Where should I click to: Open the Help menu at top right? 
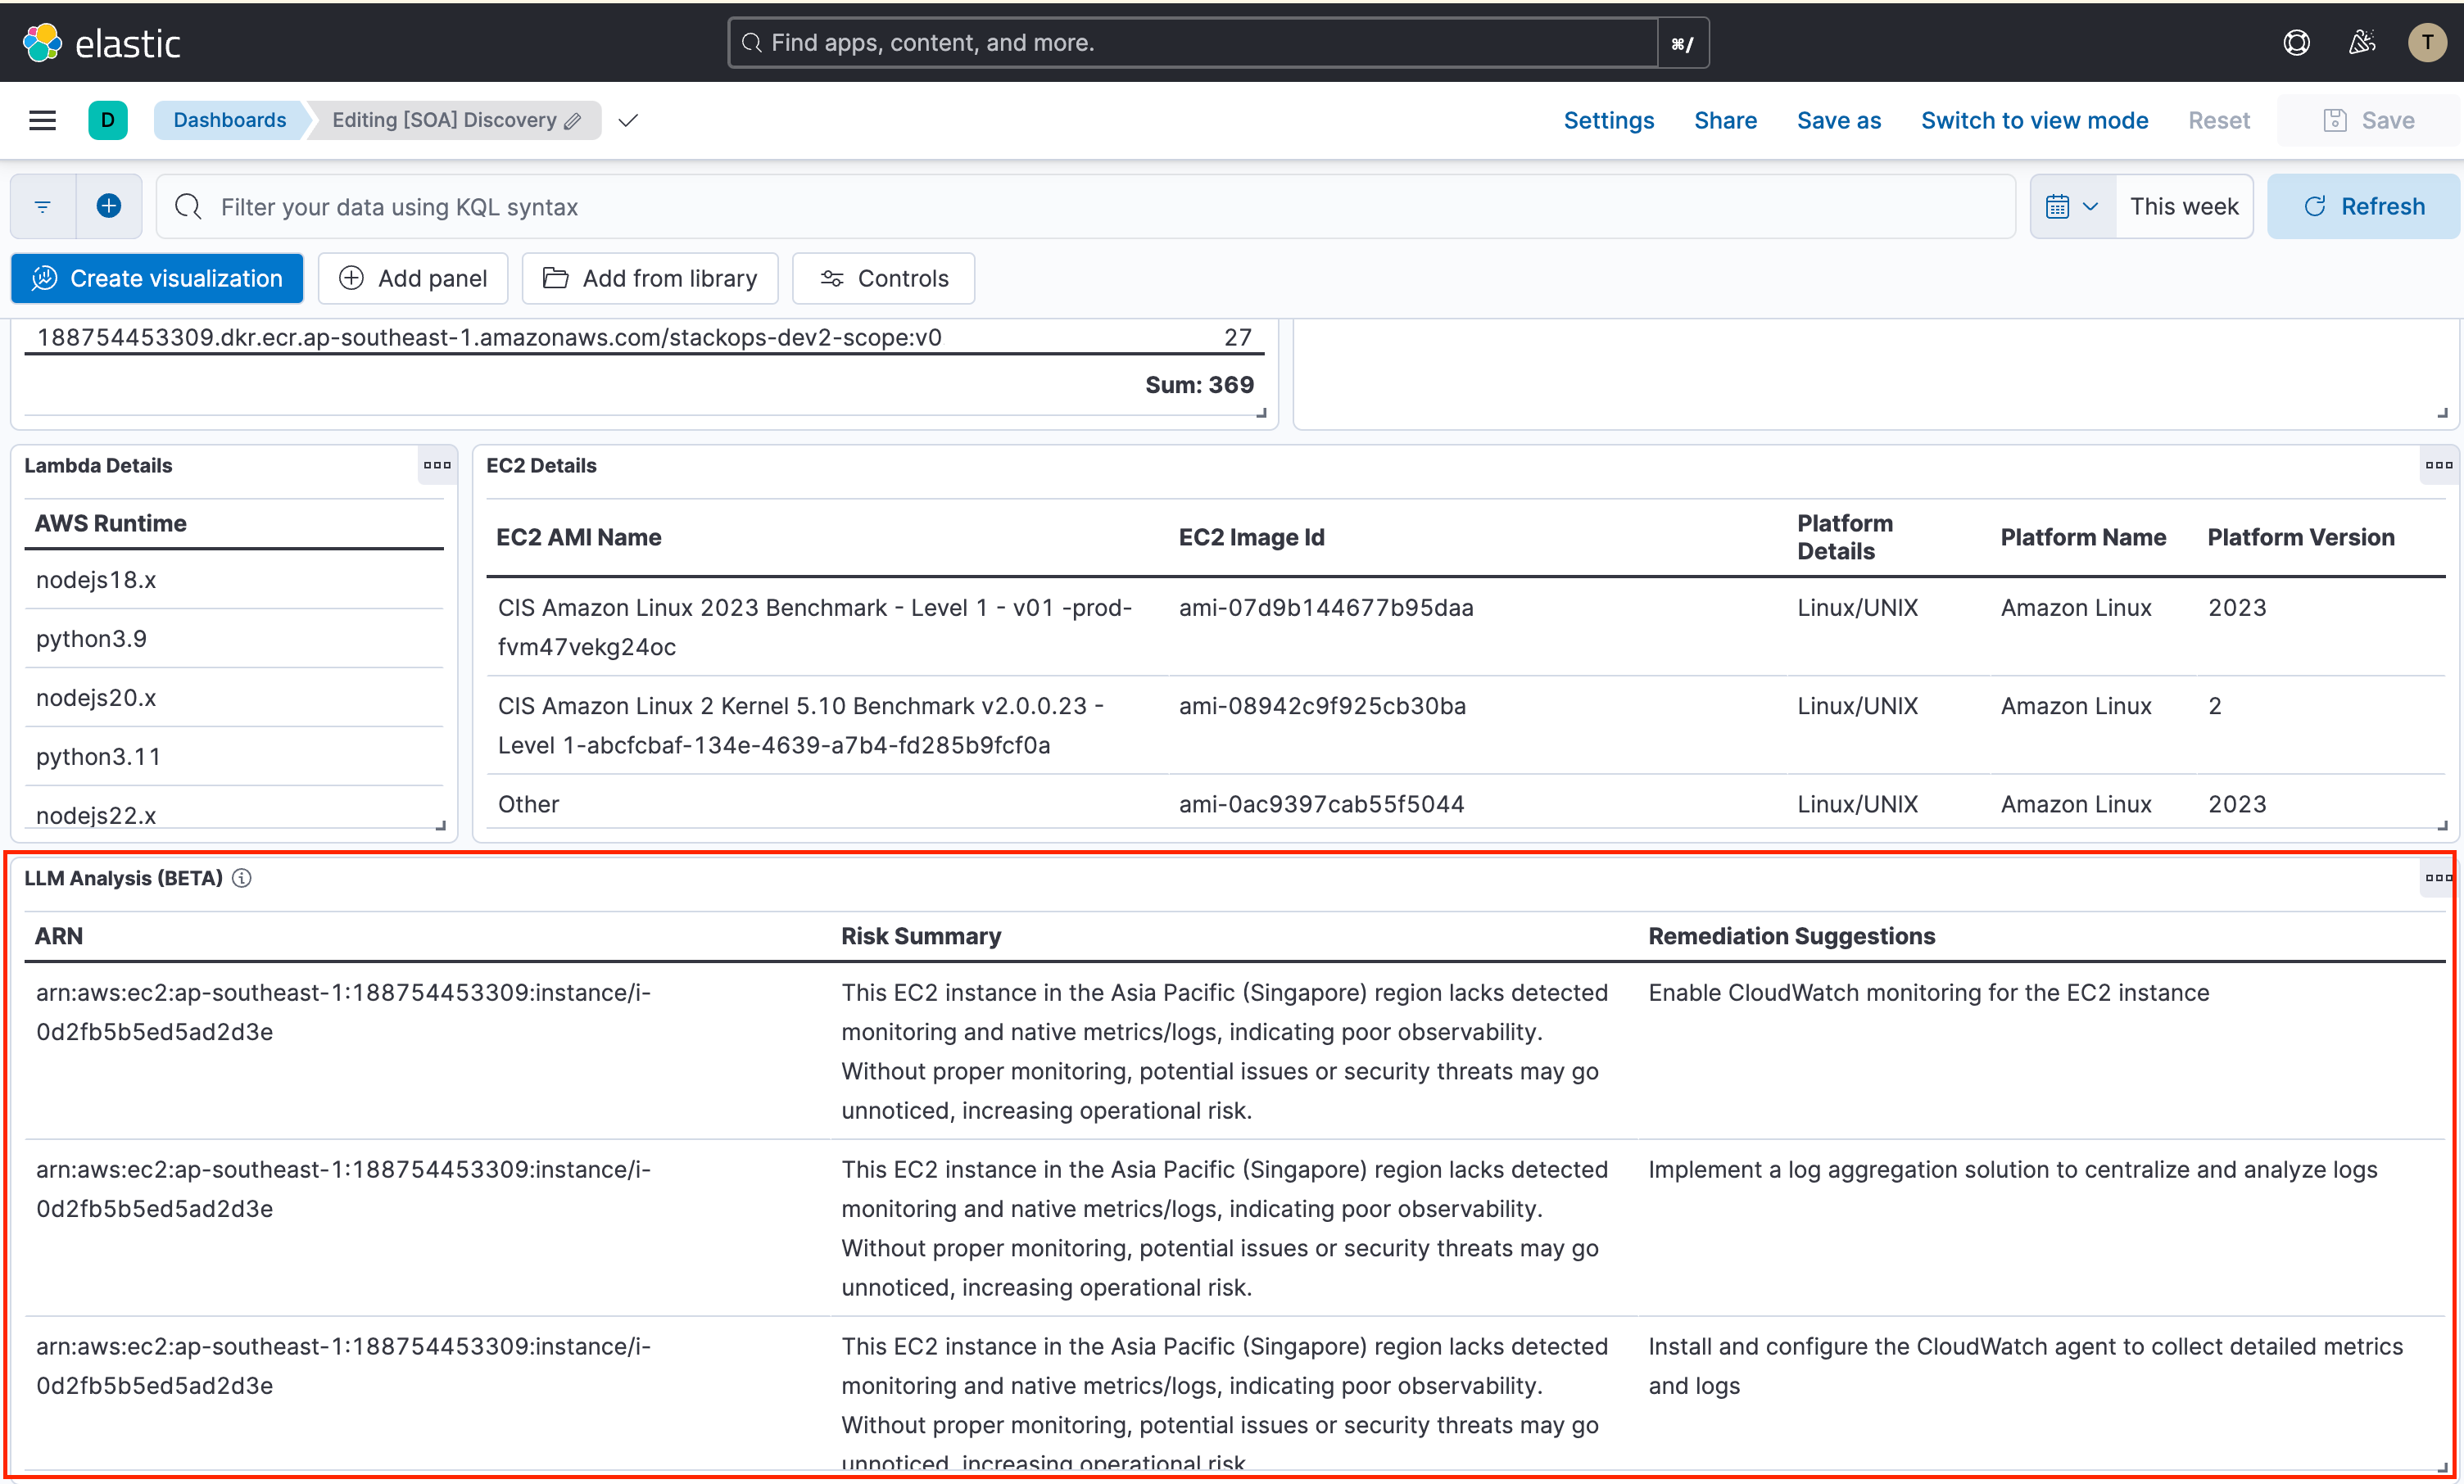2296,42
